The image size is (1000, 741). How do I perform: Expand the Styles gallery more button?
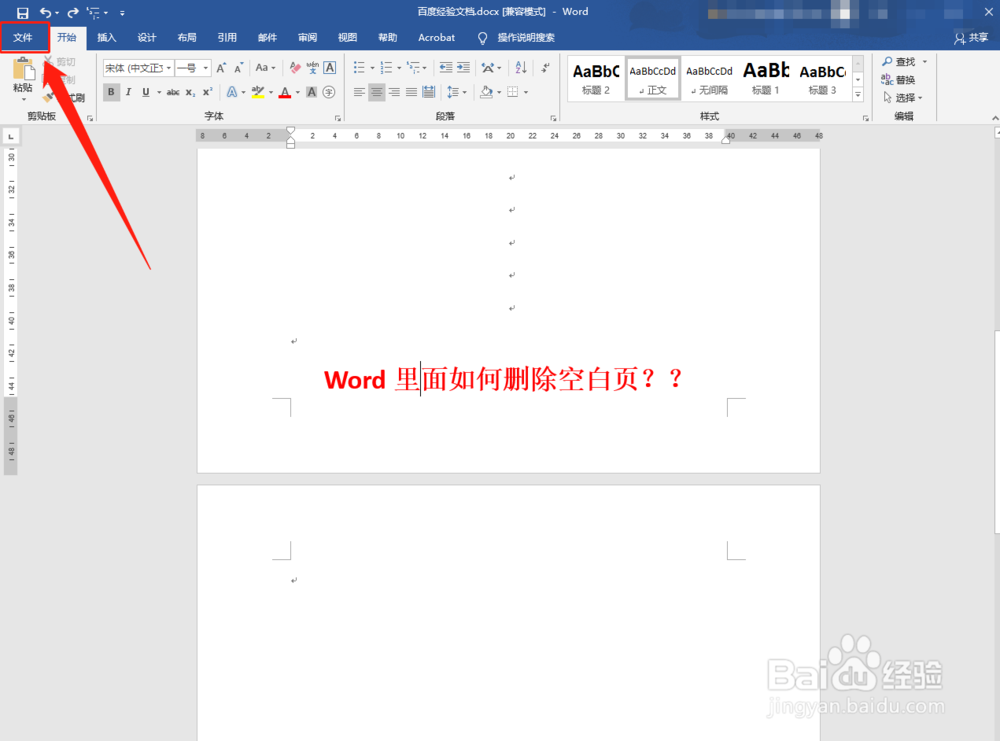click(x=858, y=94)
